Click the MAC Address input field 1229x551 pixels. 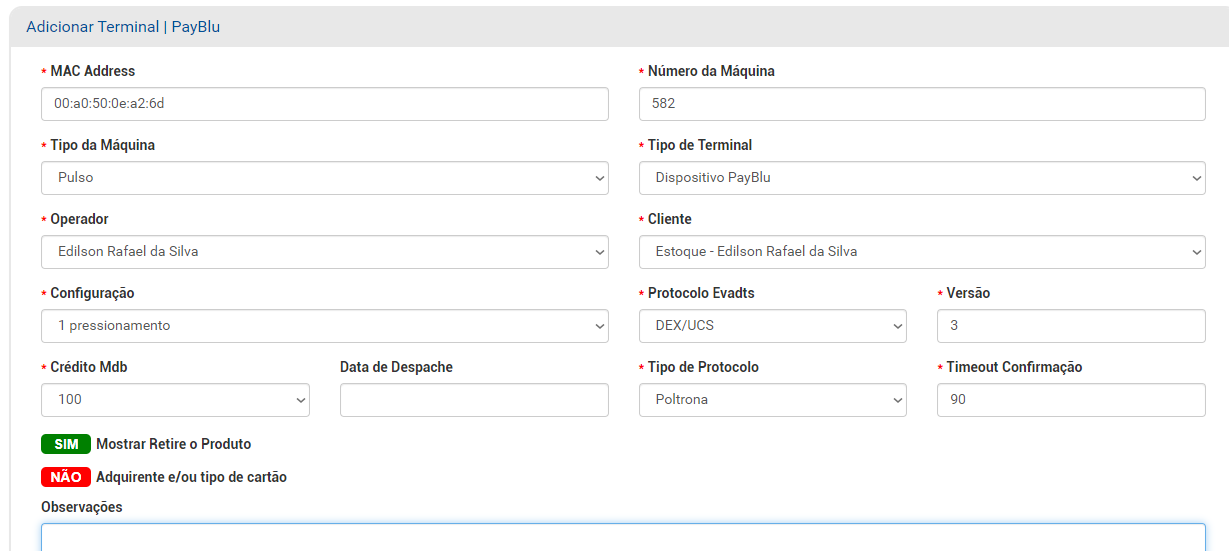tap(325, 104)
